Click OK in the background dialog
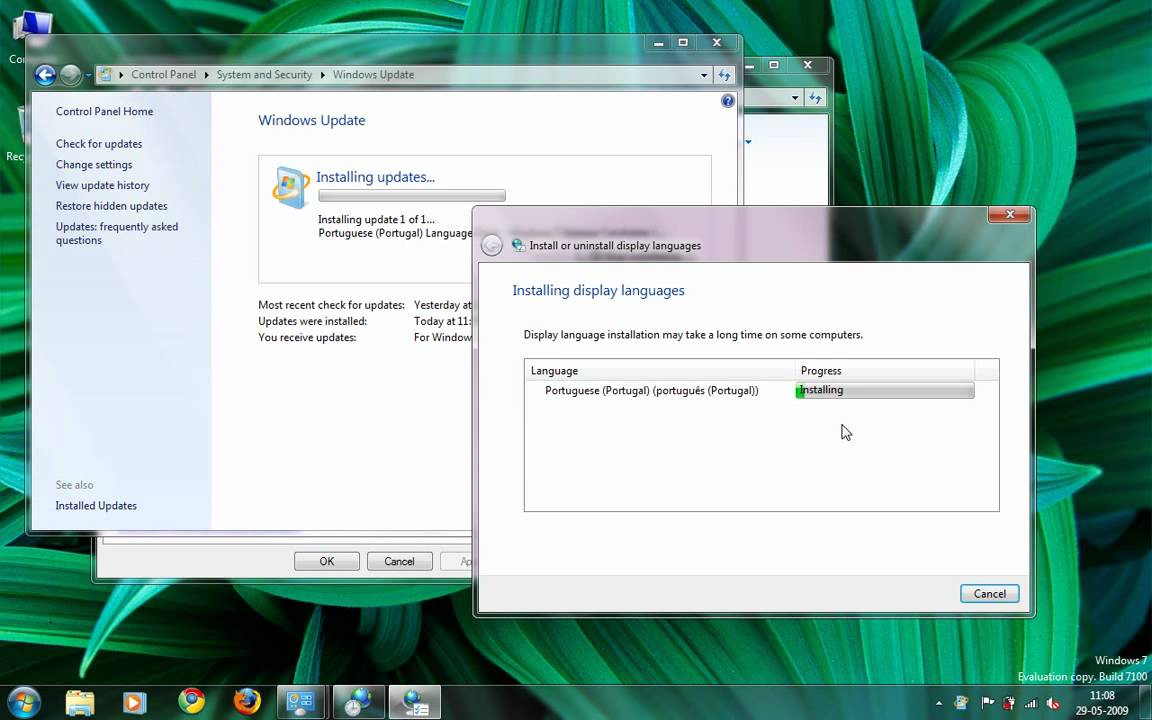 (x=327, y=561)
